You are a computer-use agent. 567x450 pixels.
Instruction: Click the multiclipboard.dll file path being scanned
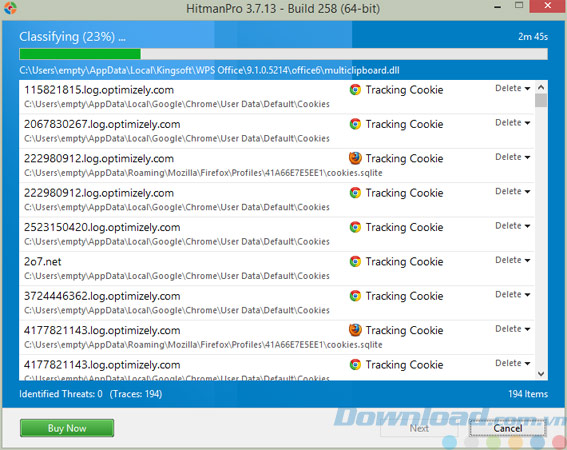(209, 70)
